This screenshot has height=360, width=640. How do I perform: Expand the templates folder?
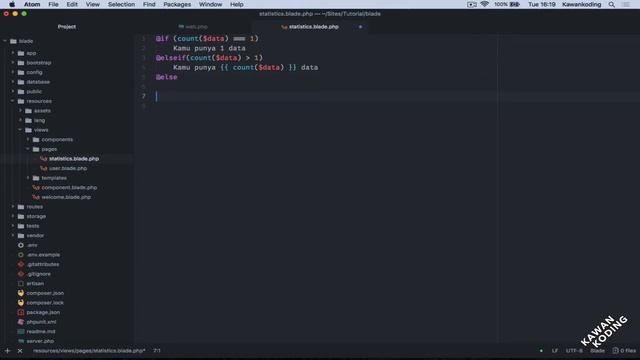point(28,178)
